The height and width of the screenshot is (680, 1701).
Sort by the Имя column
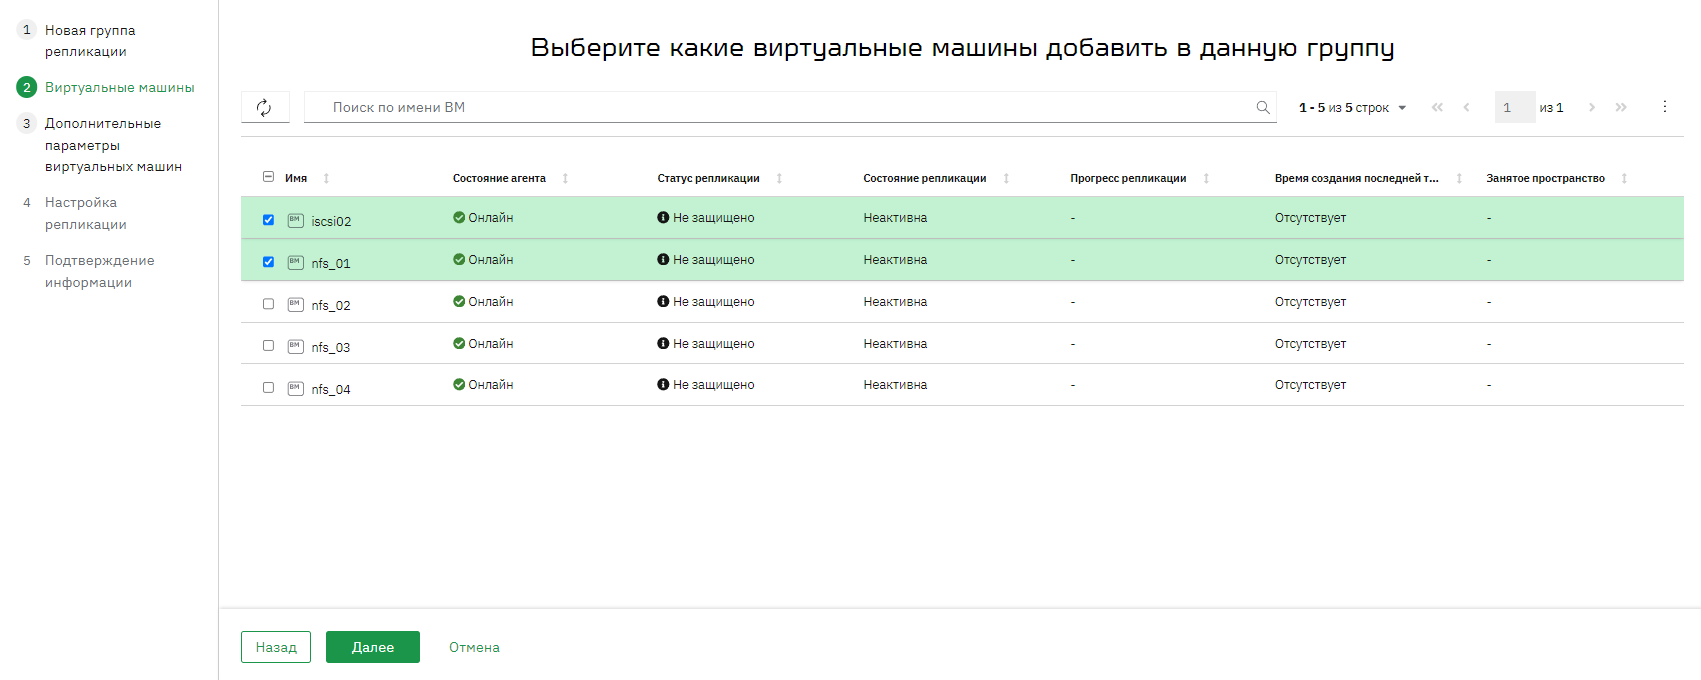tap(326, 178)
